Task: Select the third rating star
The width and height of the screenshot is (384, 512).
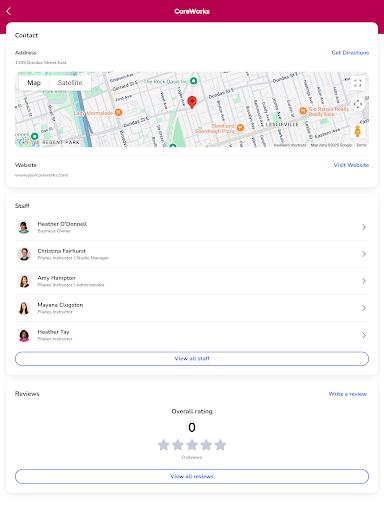Action: pos(192,445)
